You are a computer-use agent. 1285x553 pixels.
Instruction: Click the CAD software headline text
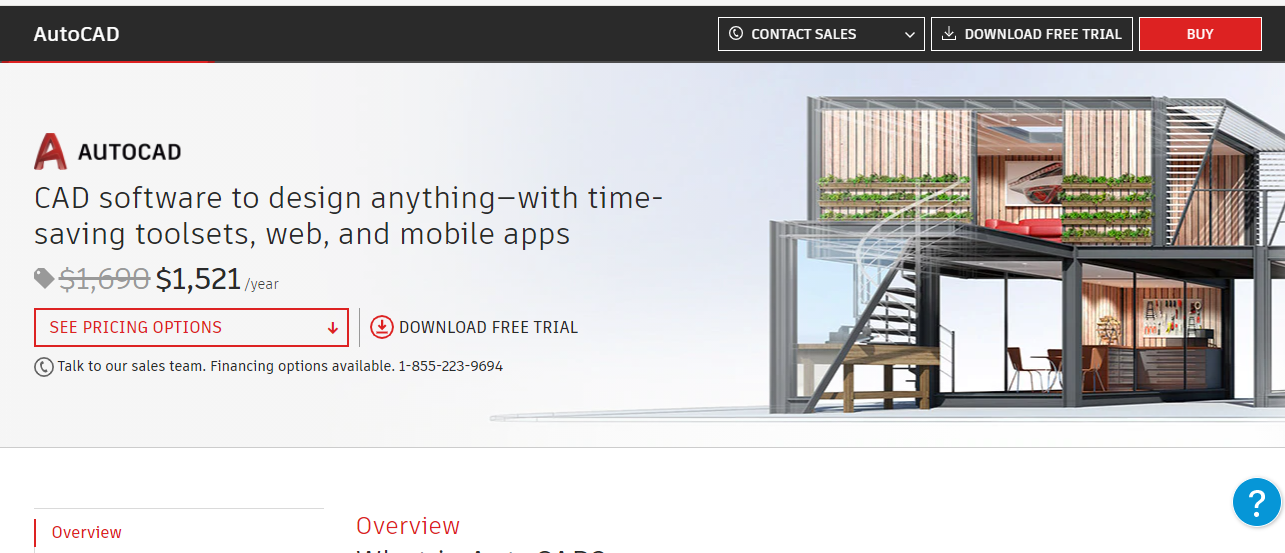[x=348, y=216]
